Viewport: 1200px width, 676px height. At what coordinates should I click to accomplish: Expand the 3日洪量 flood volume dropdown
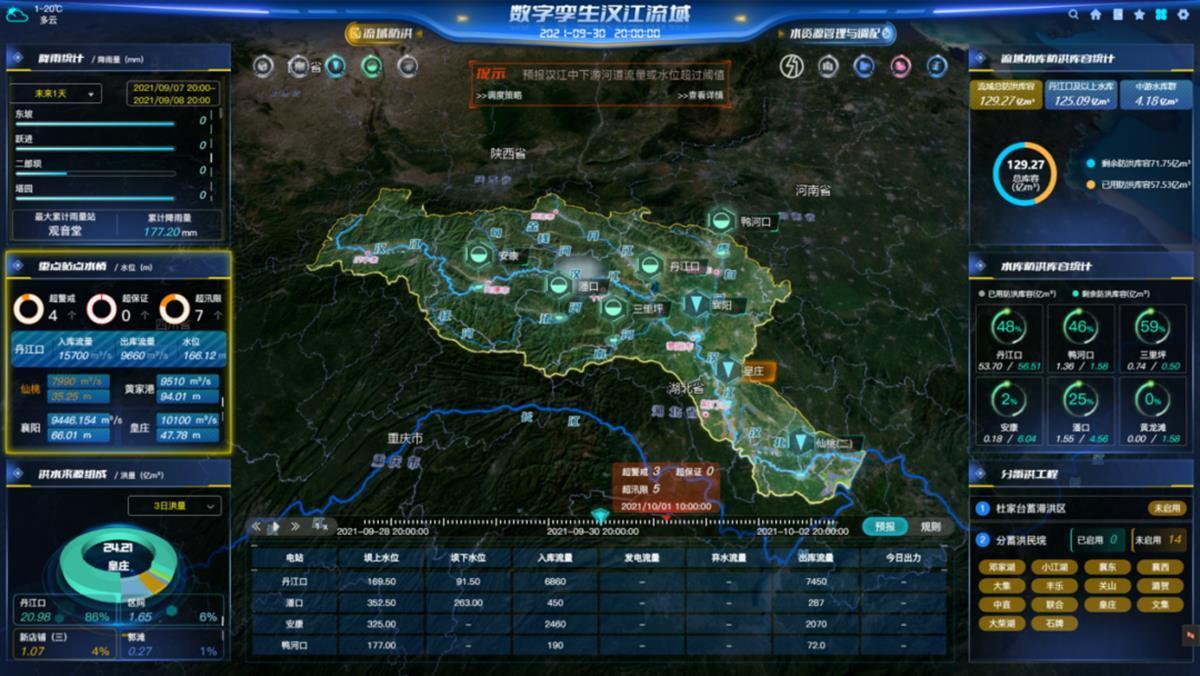[x=174, y=506]
